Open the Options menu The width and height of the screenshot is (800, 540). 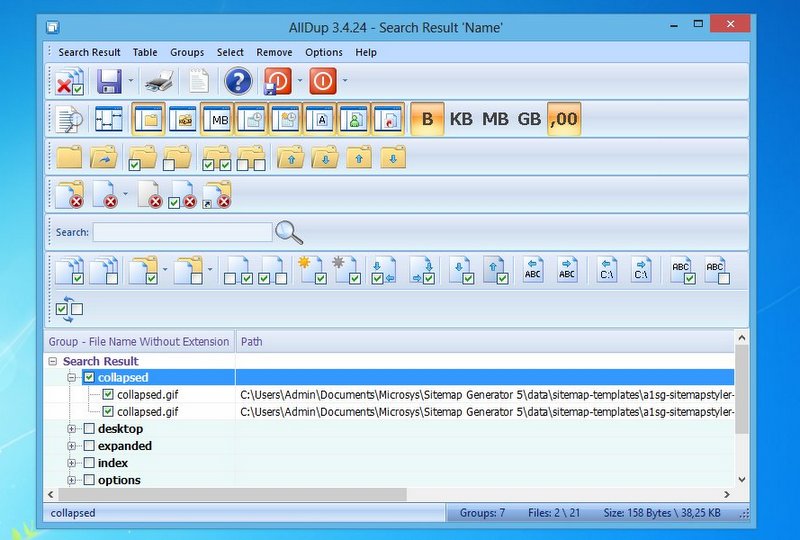323,53
